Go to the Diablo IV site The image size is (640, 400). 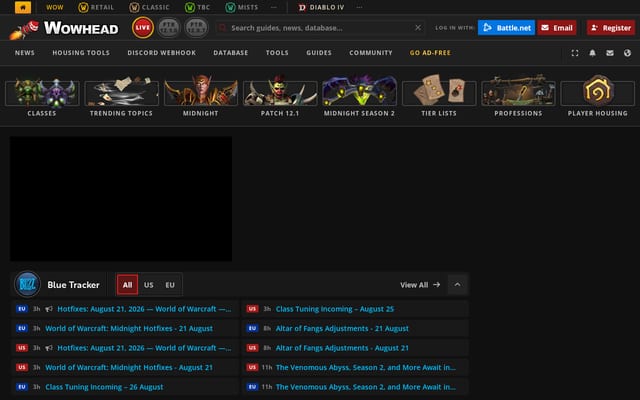click(321, 7)
